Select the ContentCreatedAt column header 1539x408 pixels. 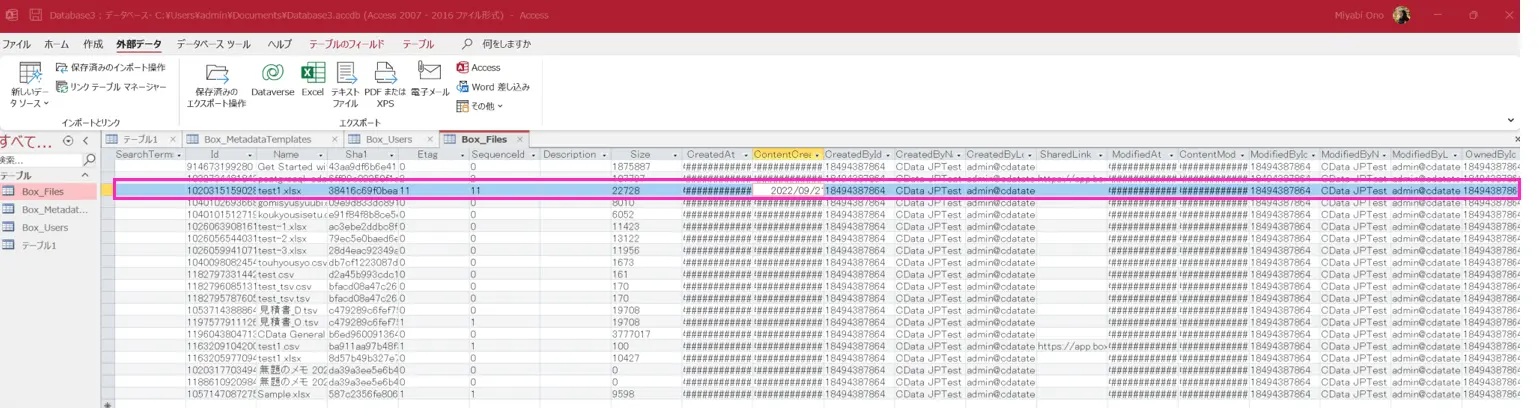pyautogui.click(x=787, y=155)
